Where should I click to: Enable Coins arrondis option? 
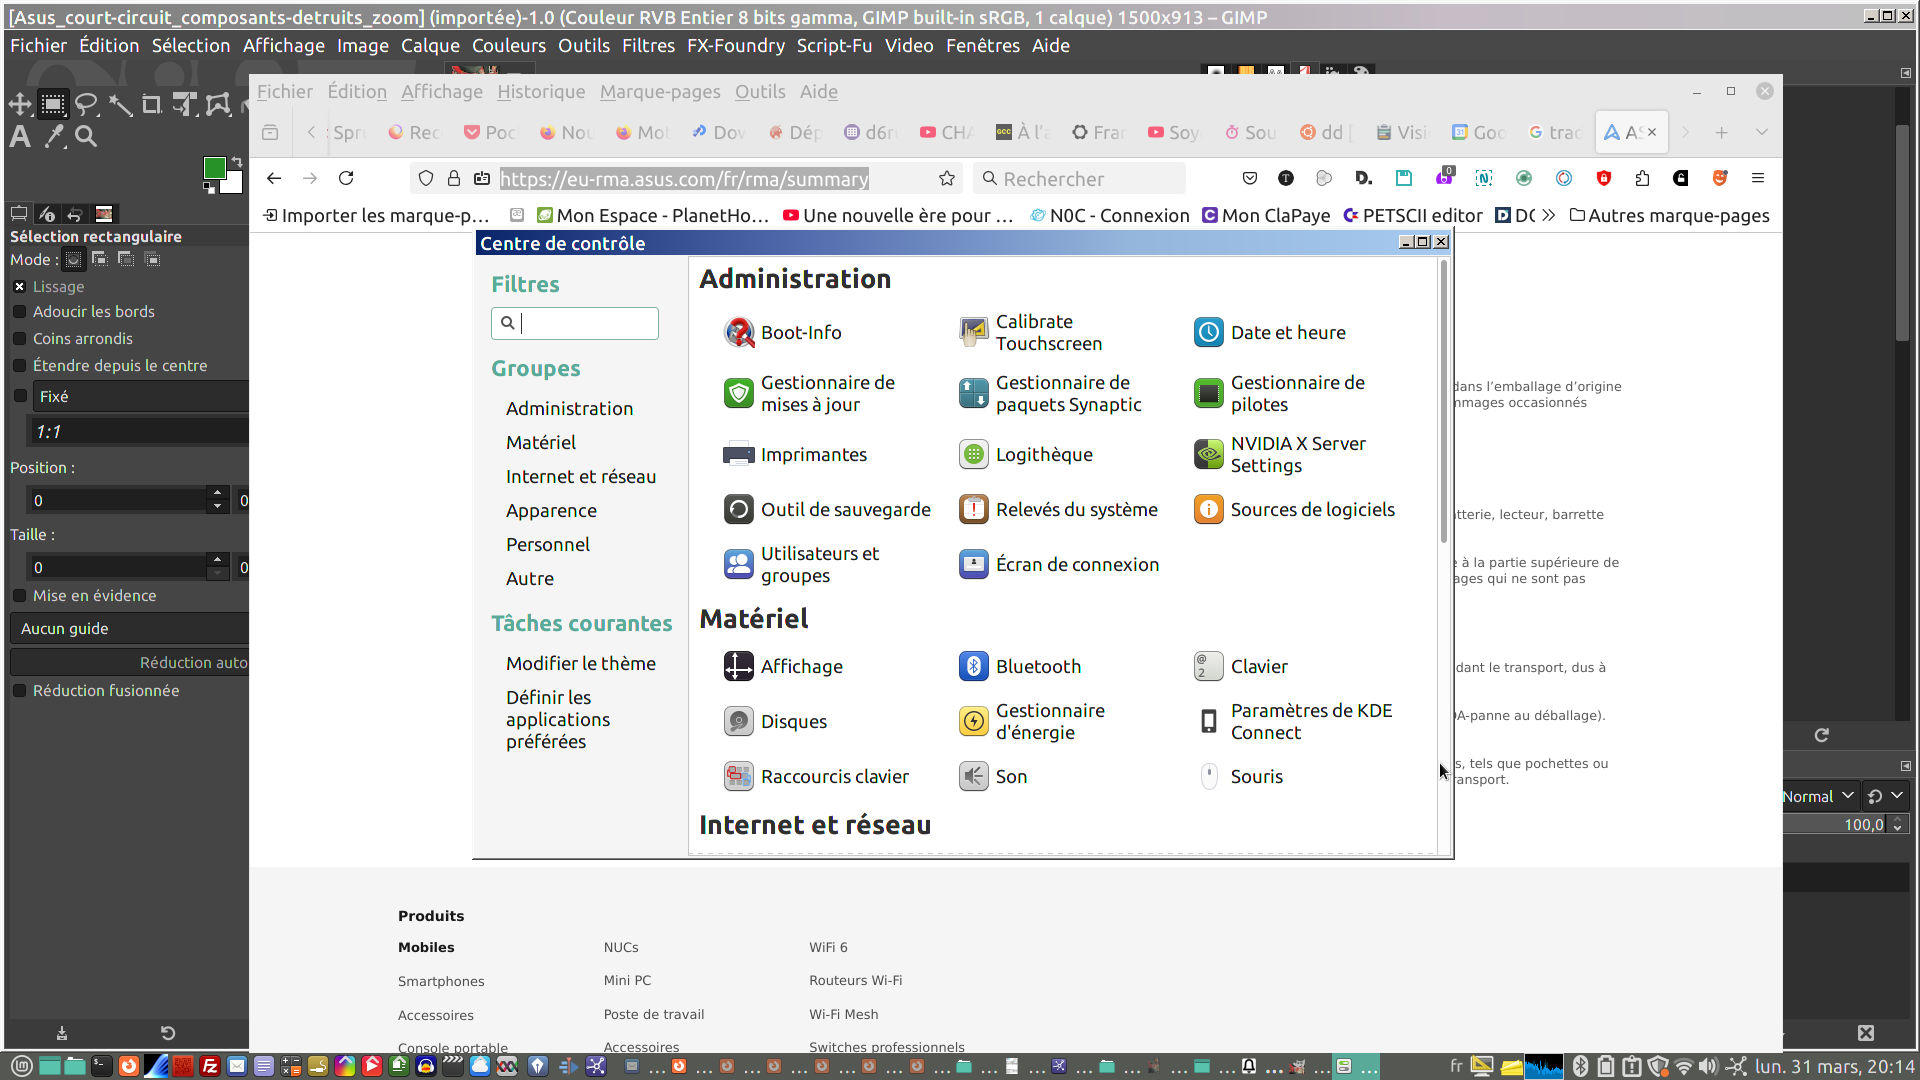point(19,339)
